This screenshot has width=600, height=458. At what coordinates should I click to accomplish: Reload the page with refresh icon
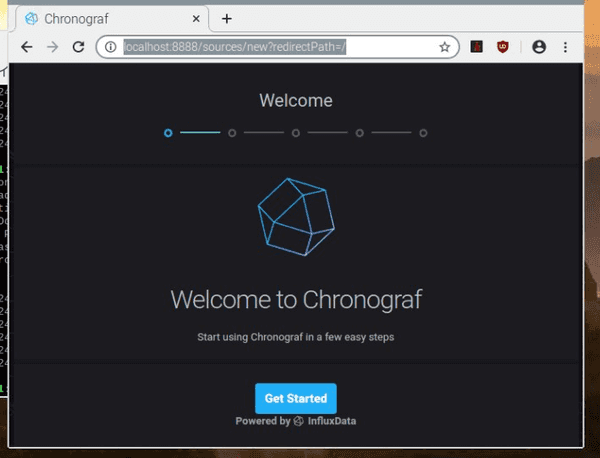coord(79,47)
